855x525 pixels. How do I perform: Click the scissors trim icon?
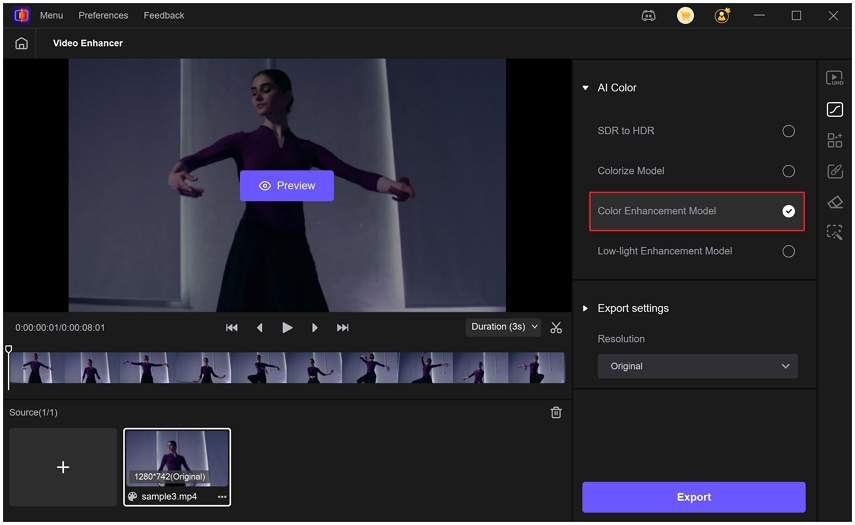pos(556,328)
